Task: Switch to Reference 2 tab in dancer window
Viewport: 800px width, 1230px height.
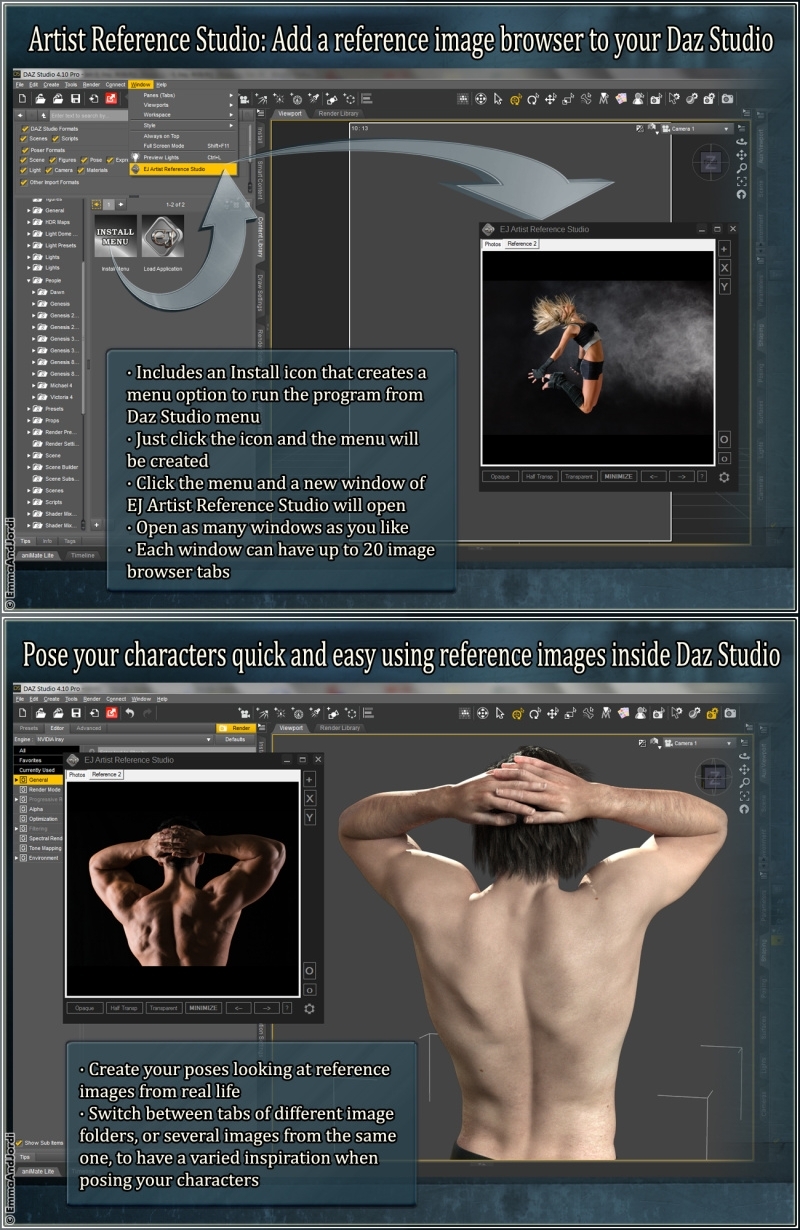Action: pos(522,244)
